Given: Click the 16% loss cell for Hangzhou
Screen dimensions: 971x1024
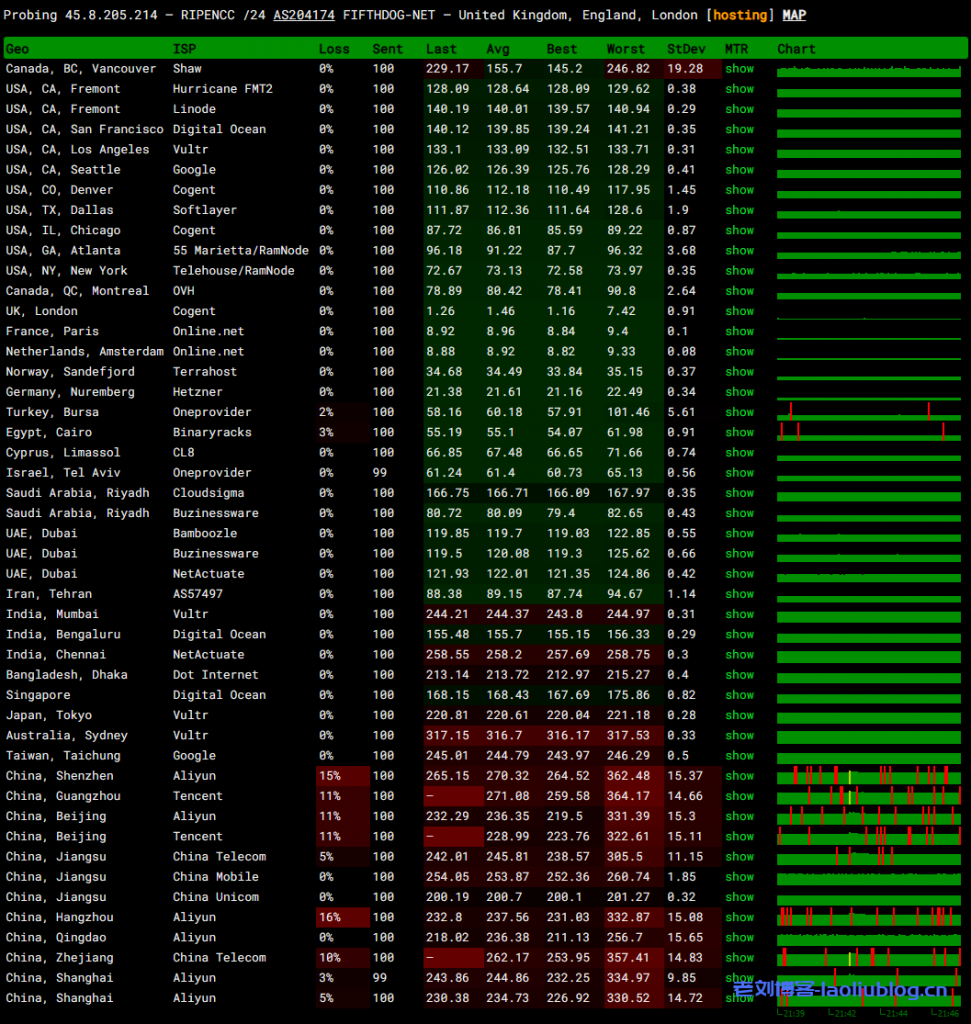Looking at the screenshot, I should click(x=330, y=917).
